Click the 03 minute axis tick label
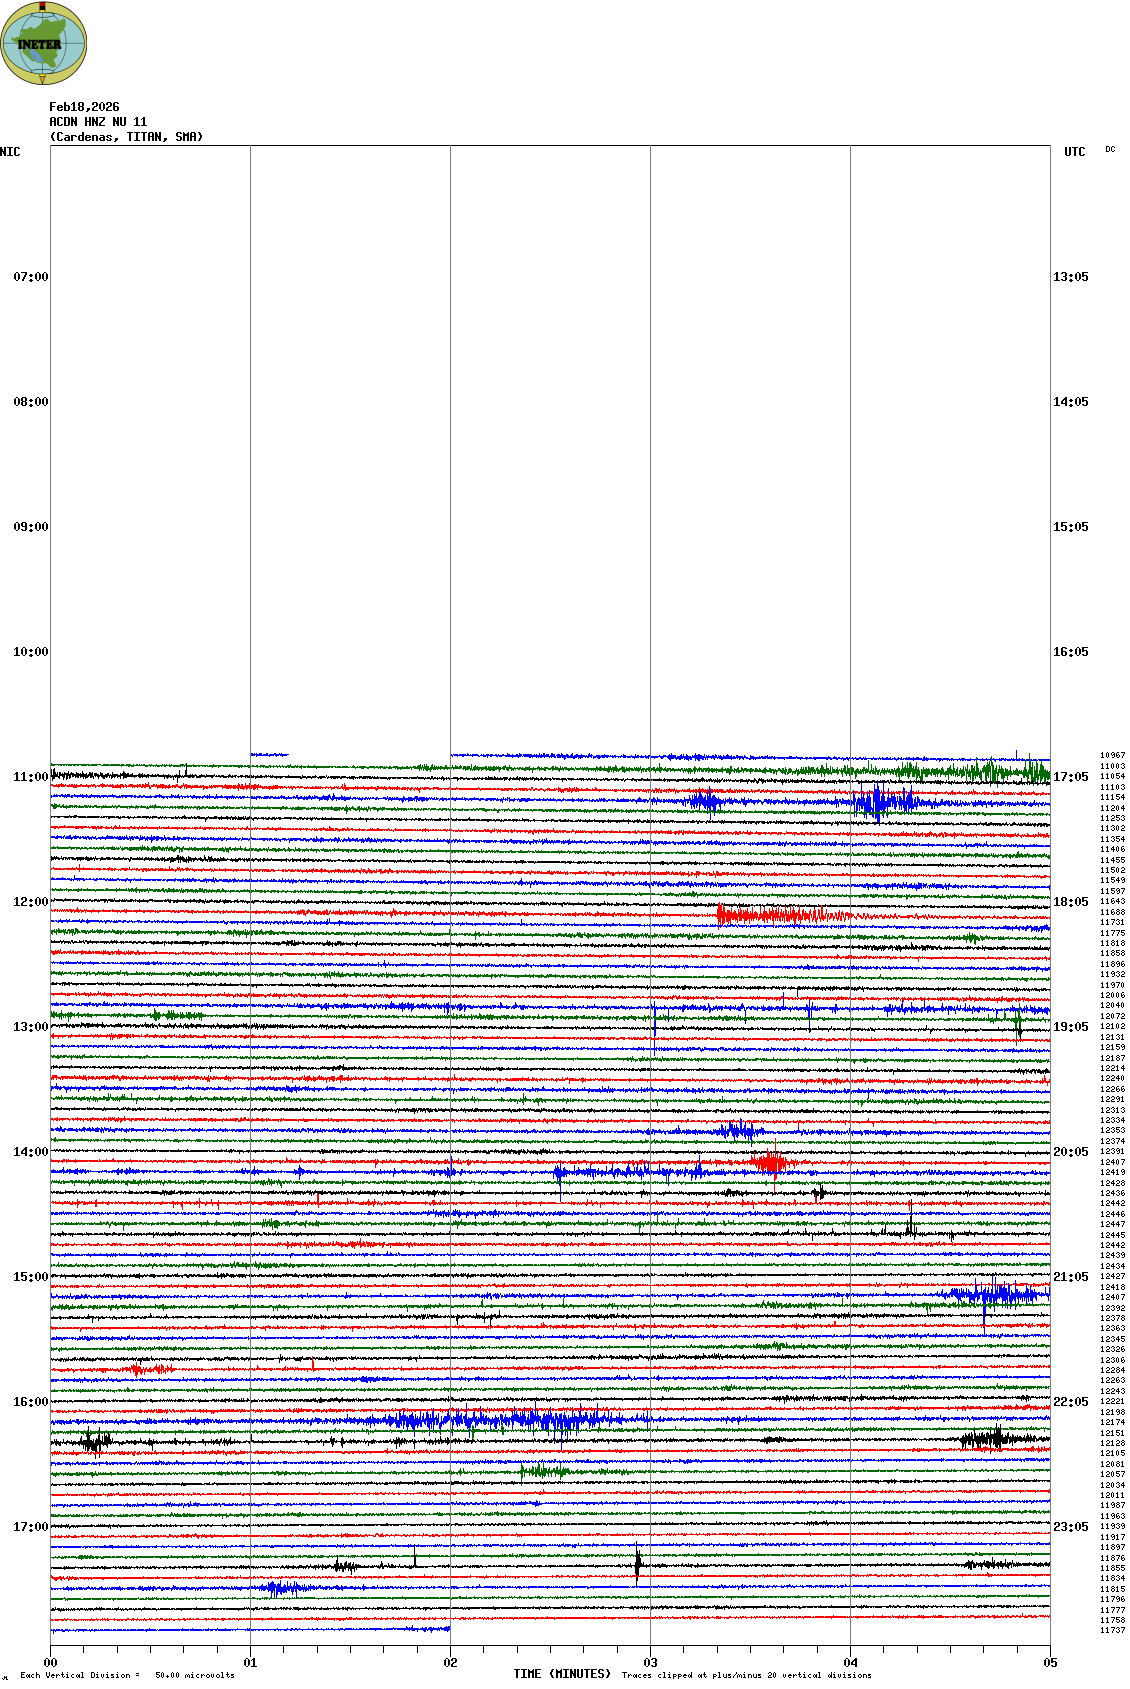The image size is (1130, 1689). point(650,1663)
